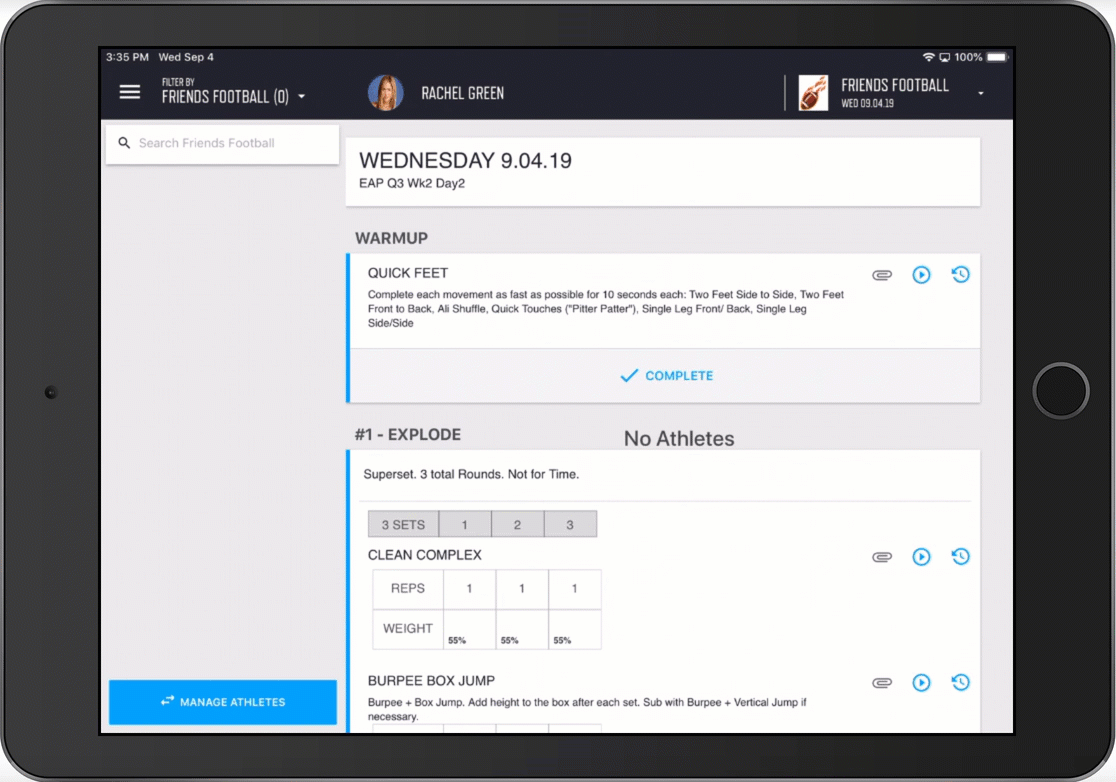This screenshot has width=1116, height=782.
Task: Click Clean Complex weight cell for set 1
Action: coord(469,629)
